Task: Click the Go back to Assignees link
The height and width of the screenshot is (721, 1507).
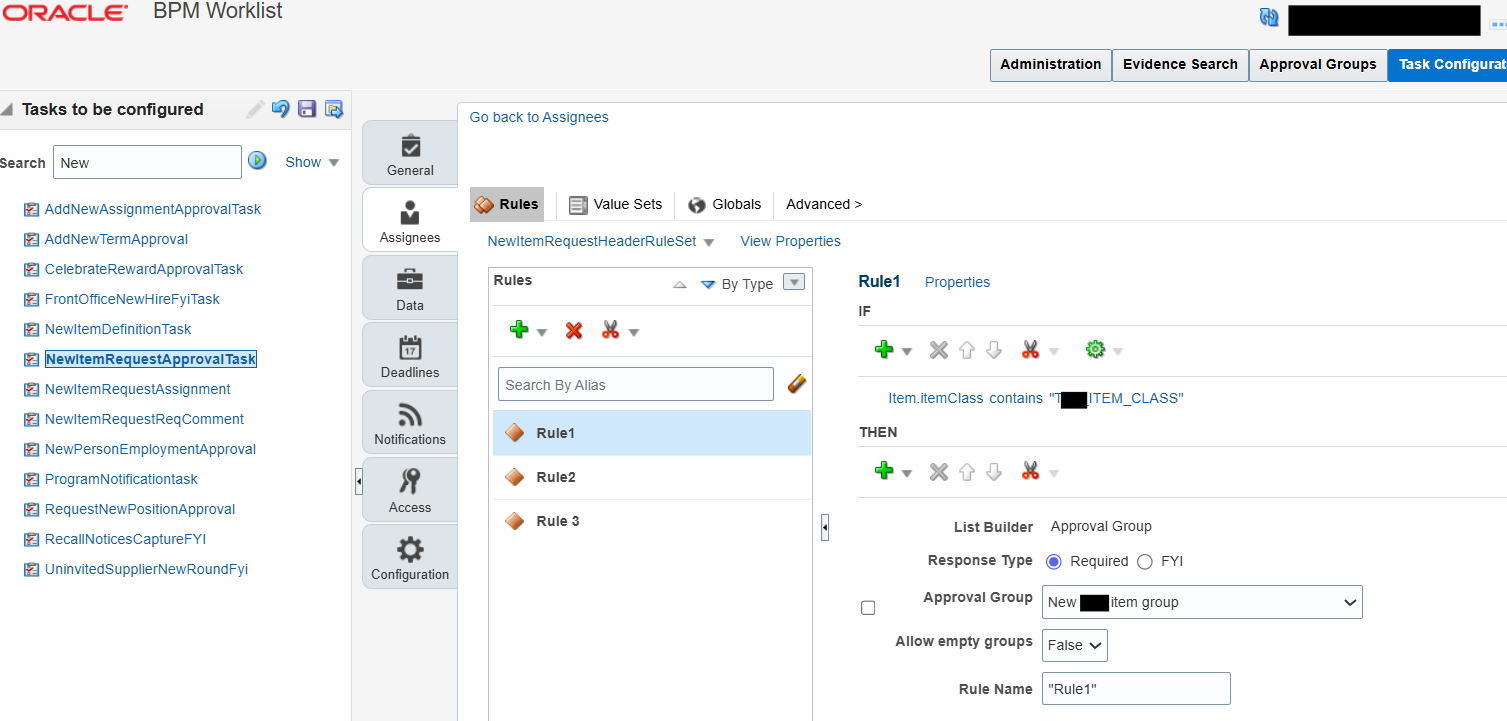Action: point(539,117)
